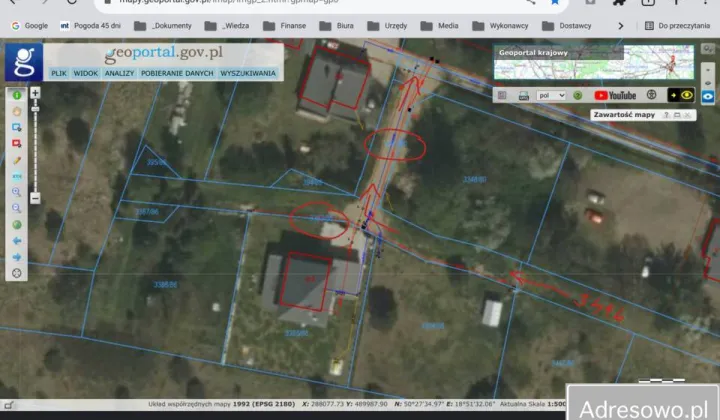Go to next map view arrow
This screenshot has height=420, width=720.
[17, 256]
